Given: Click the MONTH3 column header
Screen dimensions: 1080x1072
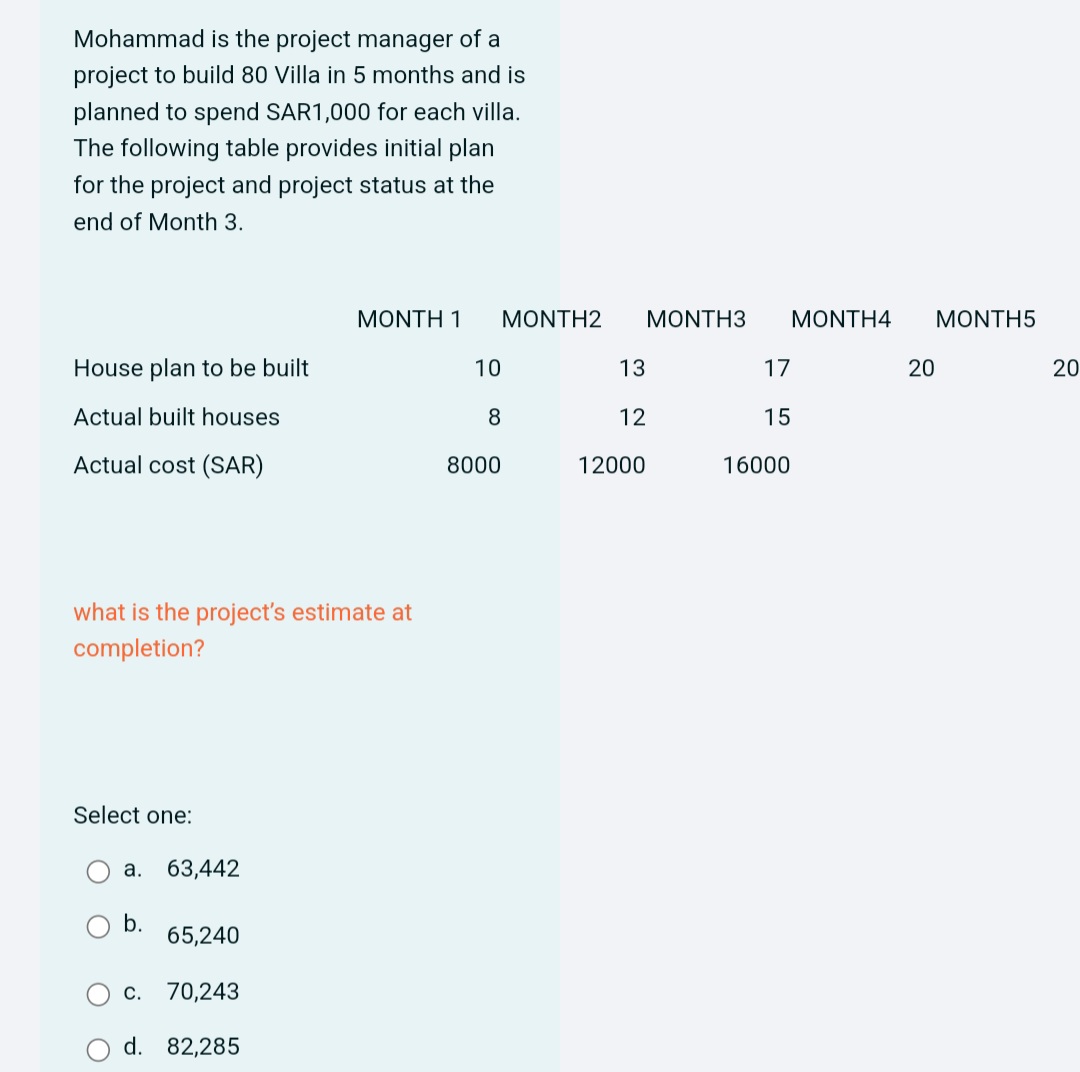Looking at the screenshot, I should pyautogui.click(x=696, y=319).
